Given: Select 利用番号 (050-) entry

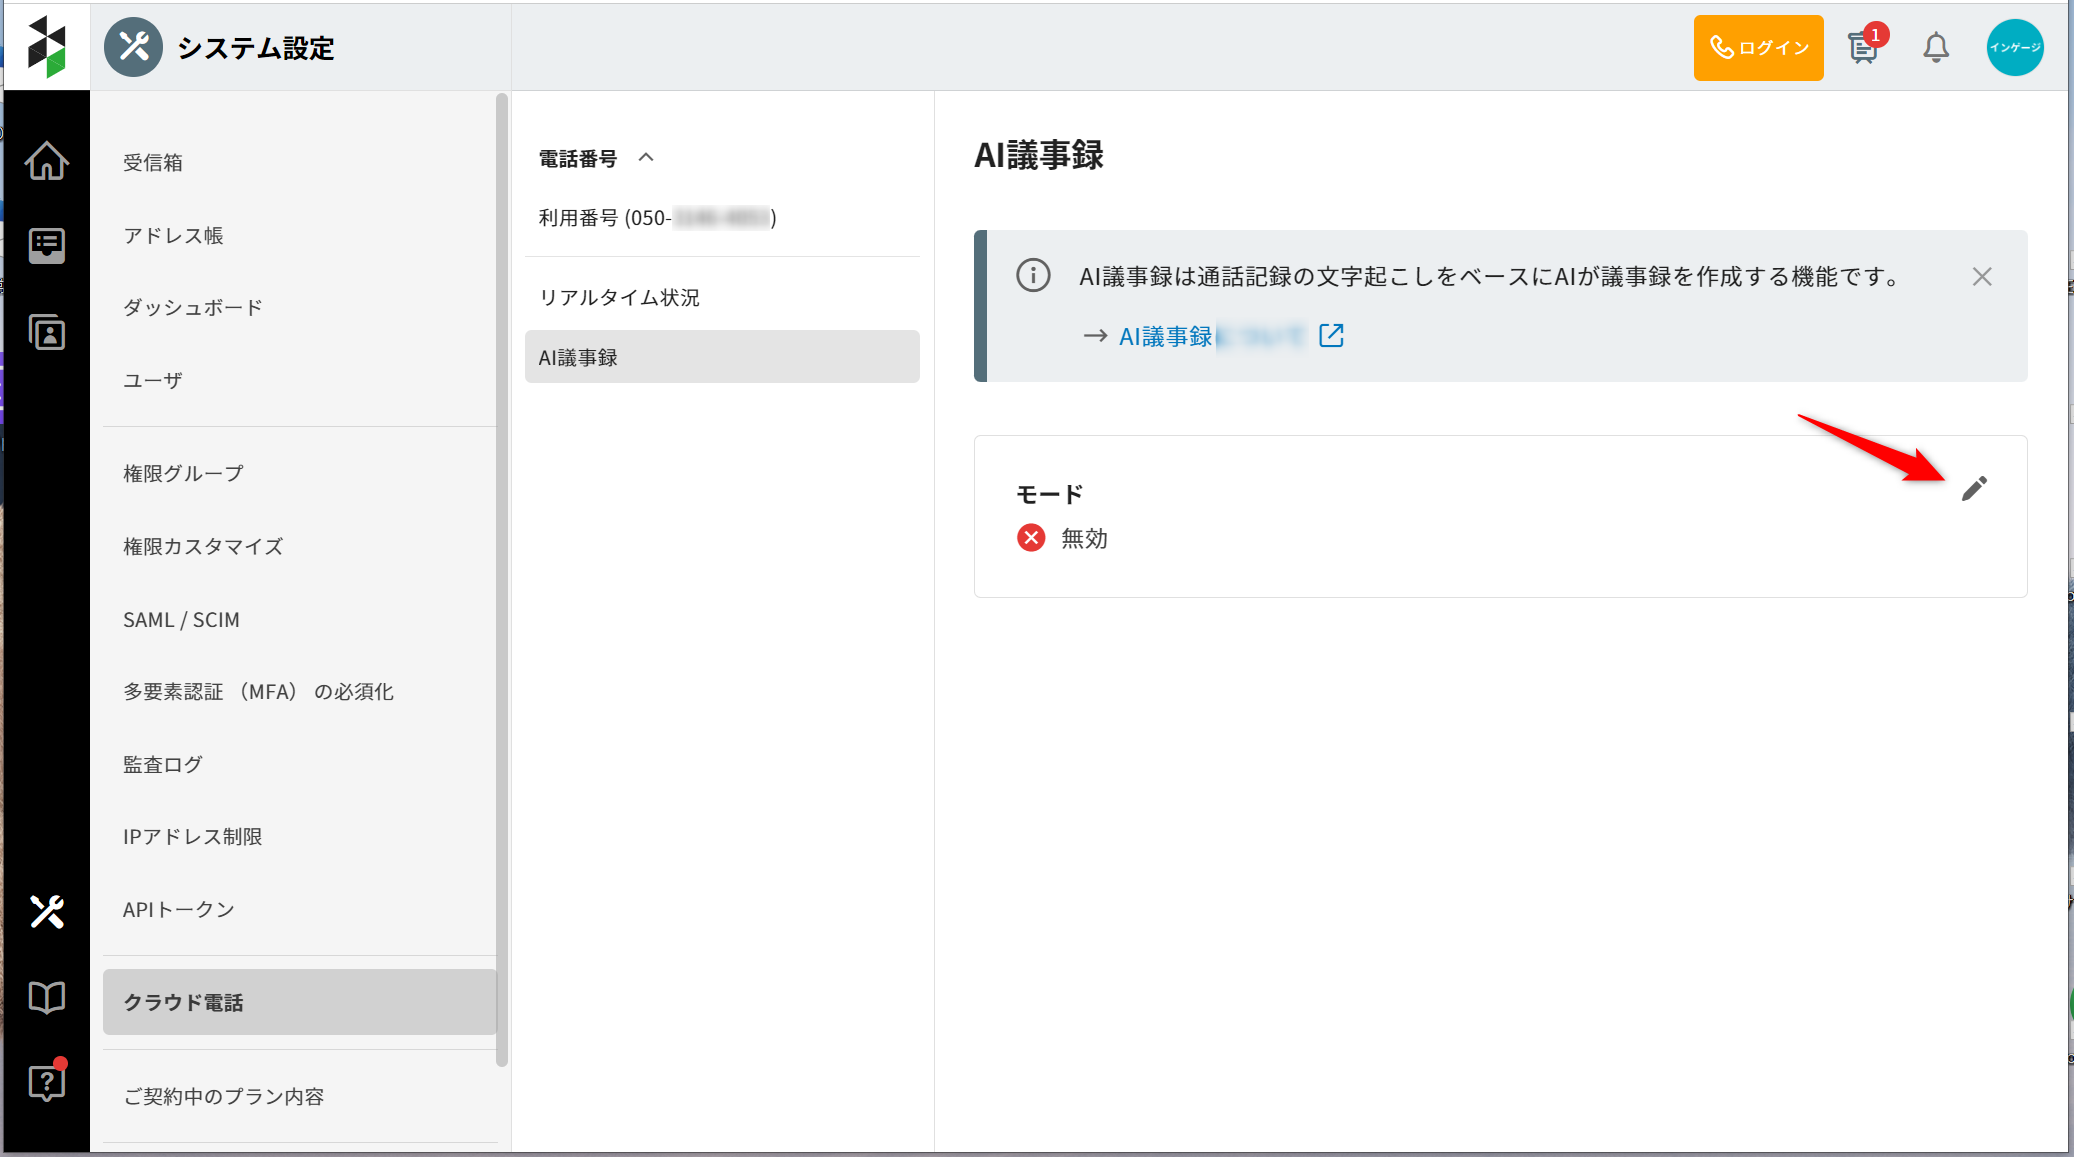Looking at the screenshot, I should pos(657,218).
